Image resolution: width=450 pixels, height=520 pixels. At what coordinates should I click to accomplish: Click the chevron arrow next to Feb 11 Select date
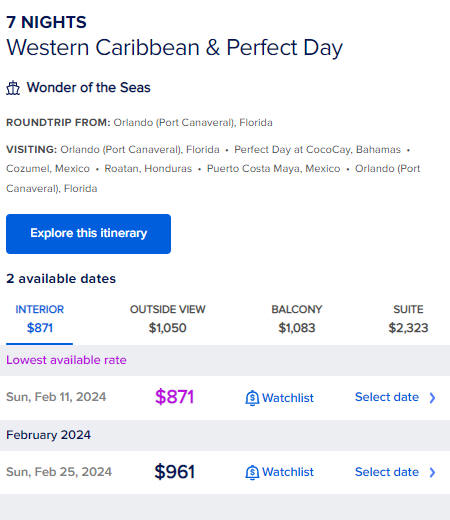[432, 398]
